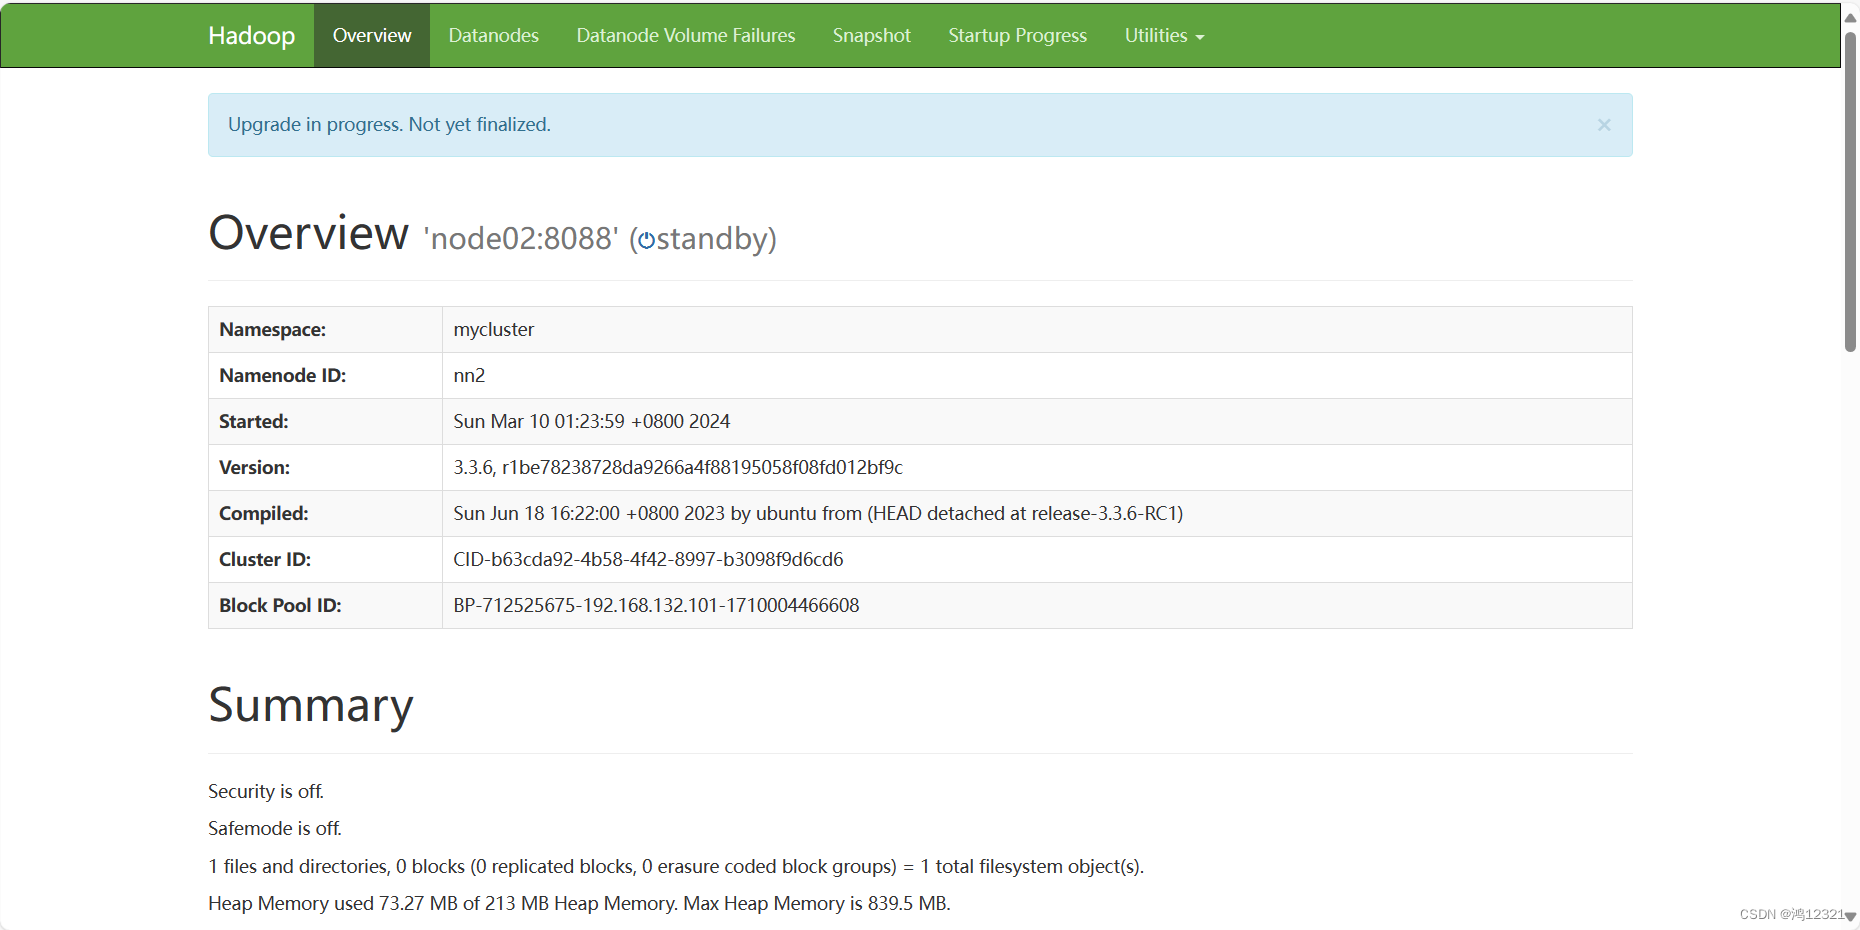
Task: Switch to the Datanodes tab
Action: (x=493, y=35)
